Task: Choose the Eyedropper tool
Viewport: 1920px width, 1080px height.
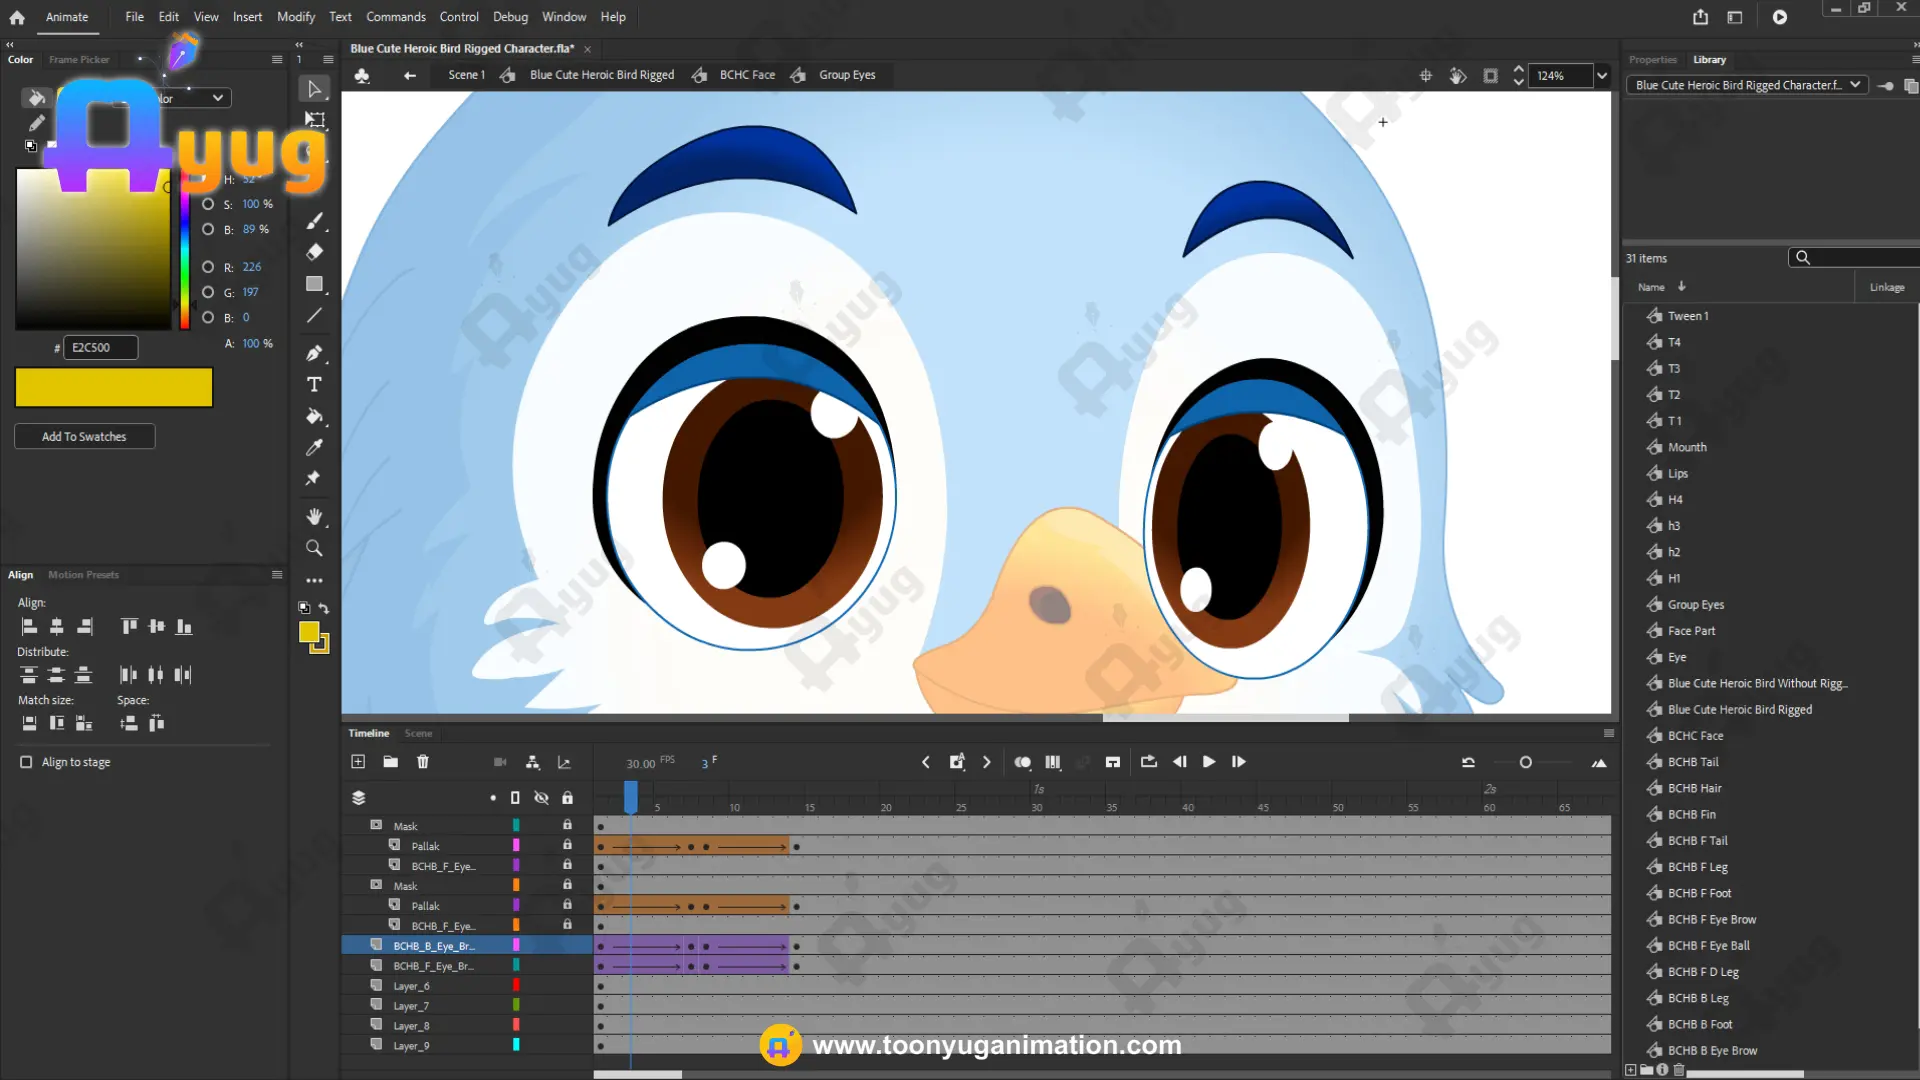Action: 314,447
